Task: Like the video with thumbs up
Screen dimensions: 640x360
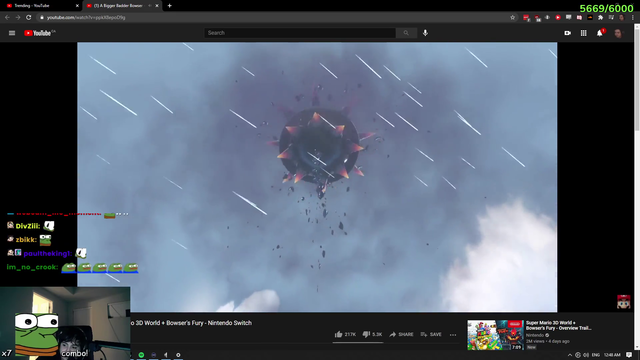Action: [345, 334]
